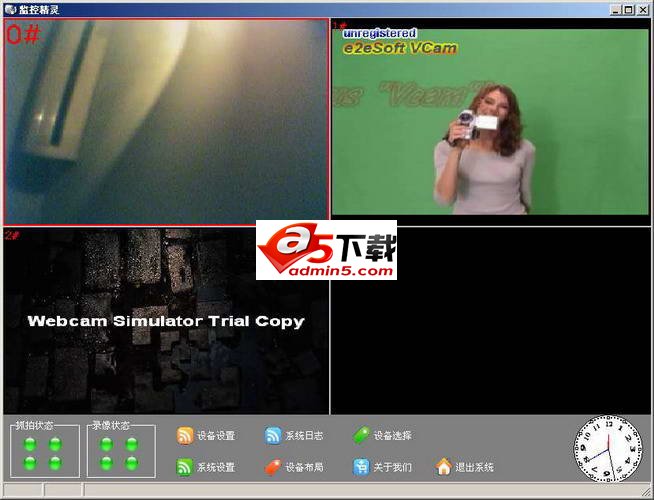Image resolution: width=654 pixels, height=500 pixels.
Task: Close the 监控精灵 window
Action: pos(642,10)
